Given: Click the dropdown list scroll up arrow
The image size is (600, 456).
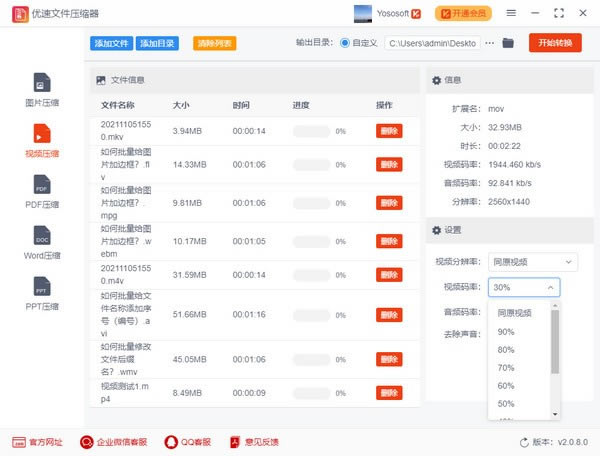Looking at the screenshot, I should point(555,306).
